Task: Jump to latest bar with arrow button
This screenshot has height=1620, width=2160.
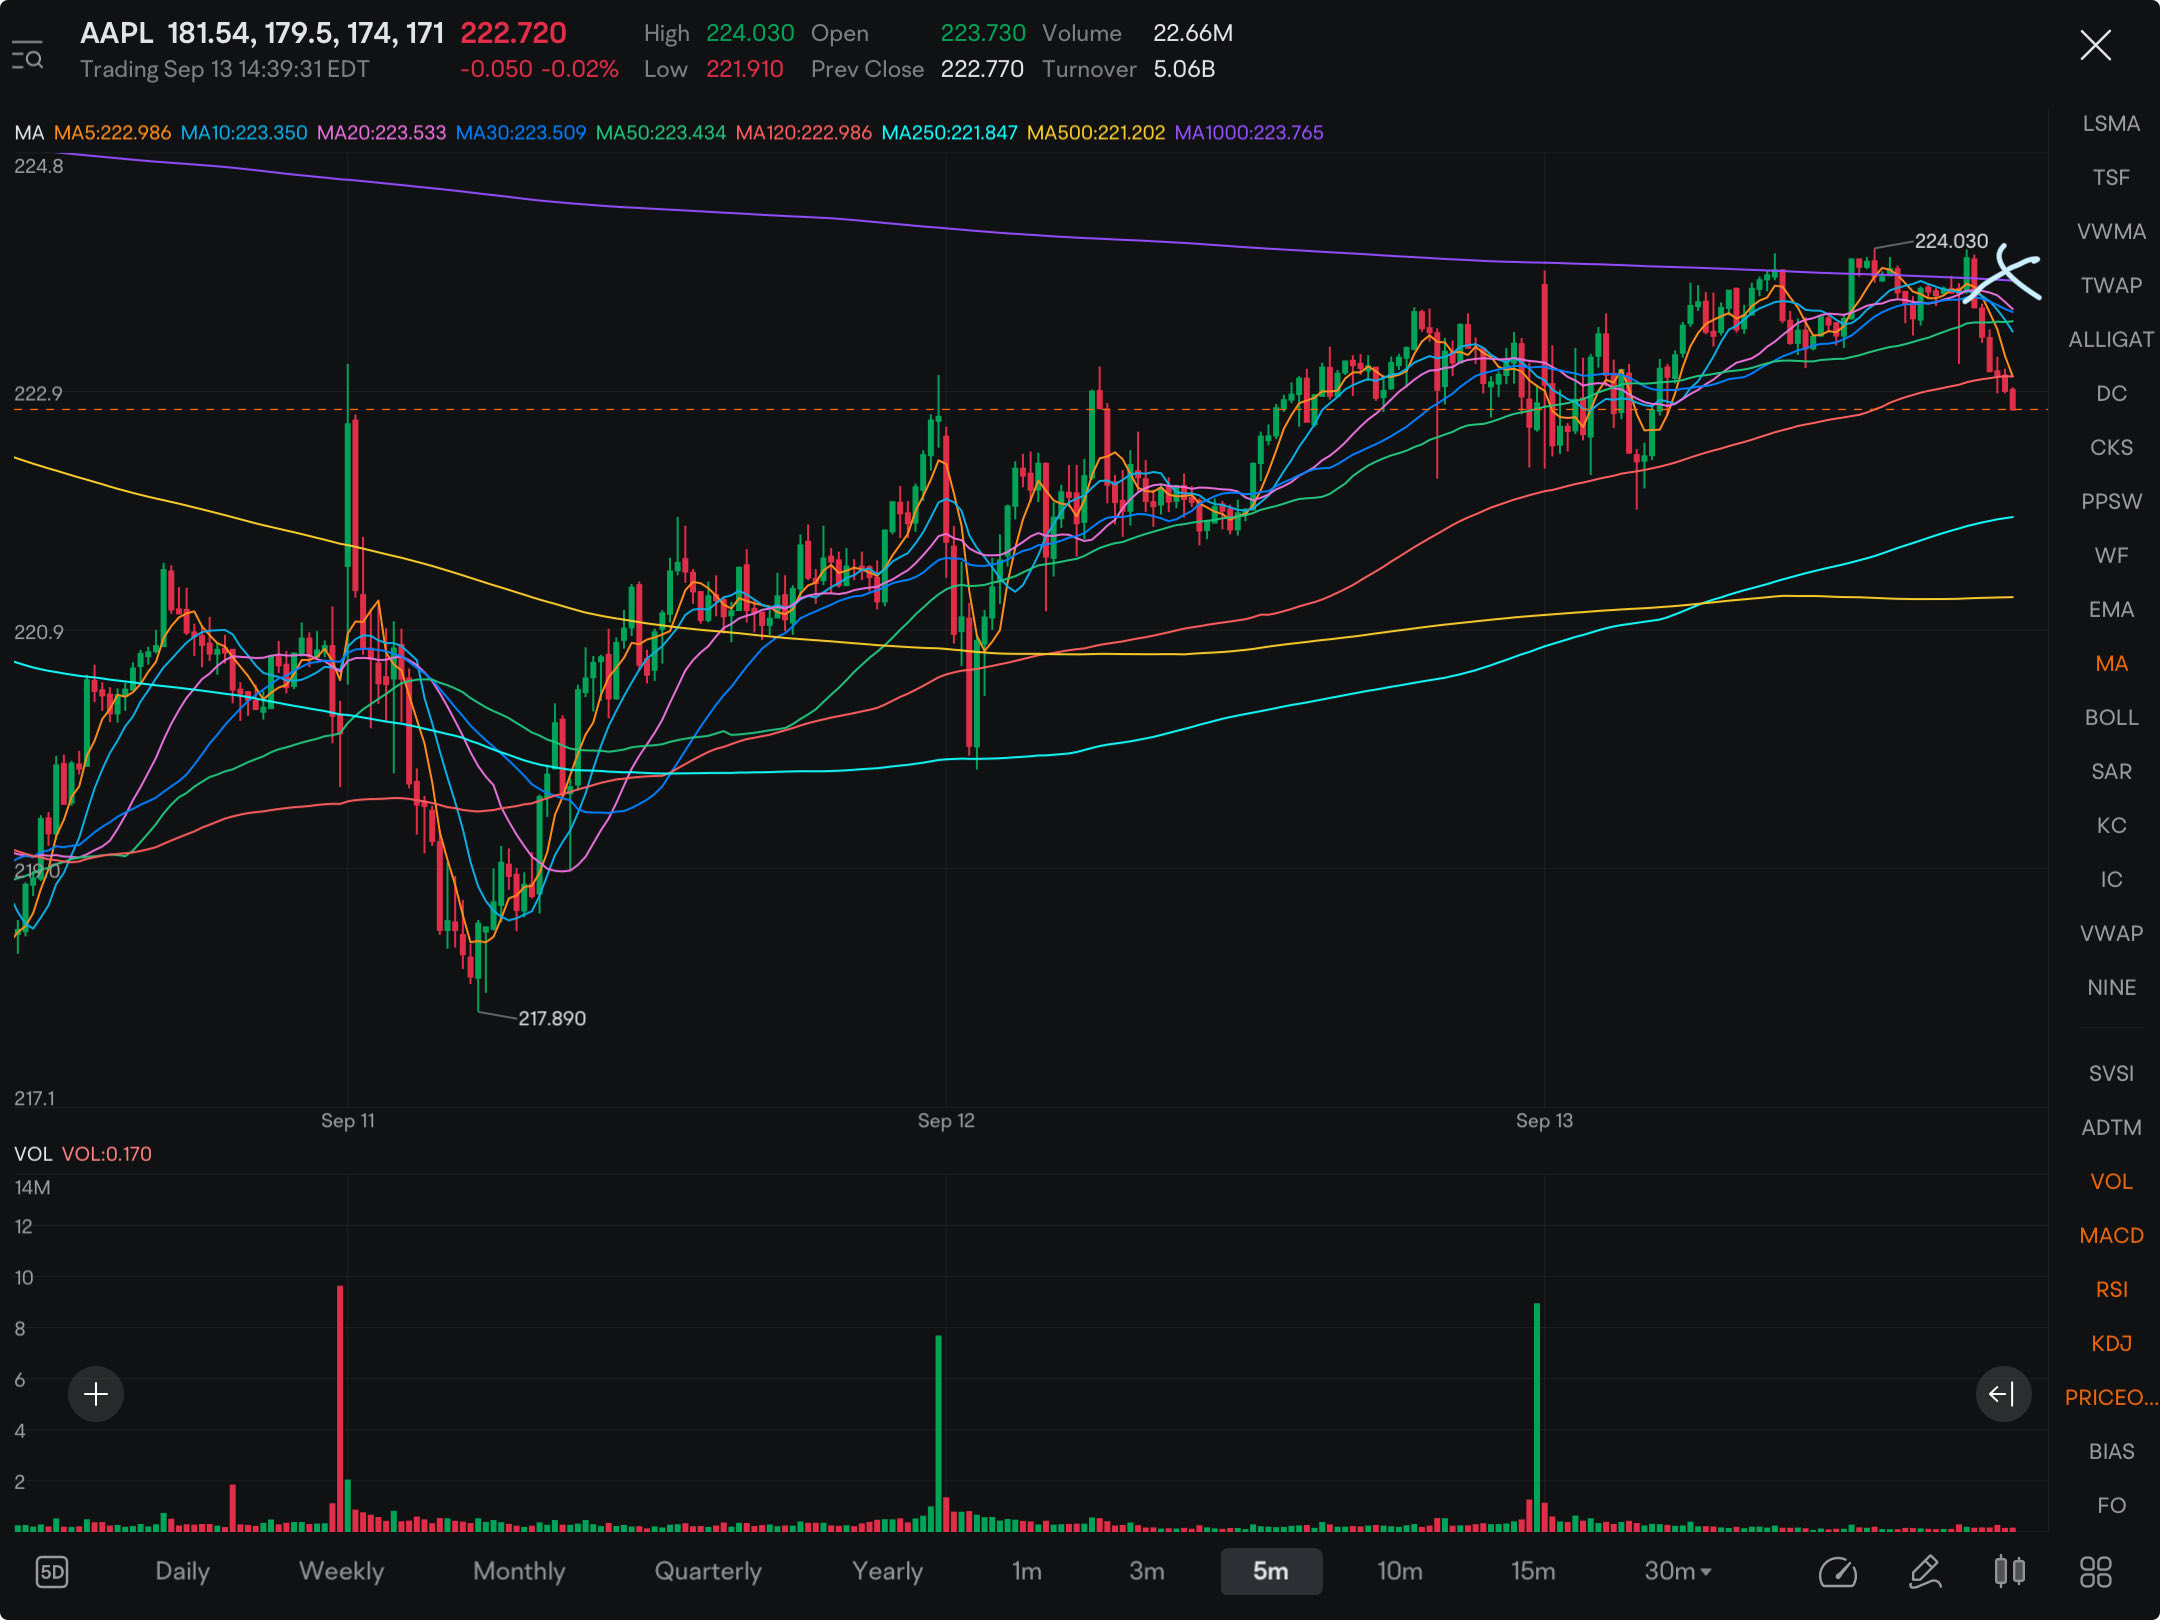Action: pyautogui.click(x=2003, y=1394)
